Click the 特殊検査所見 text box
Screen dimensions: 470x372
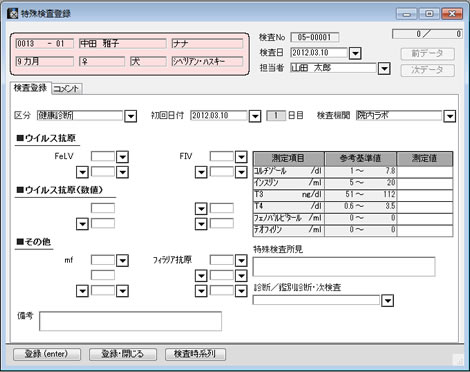click(344, 267)
